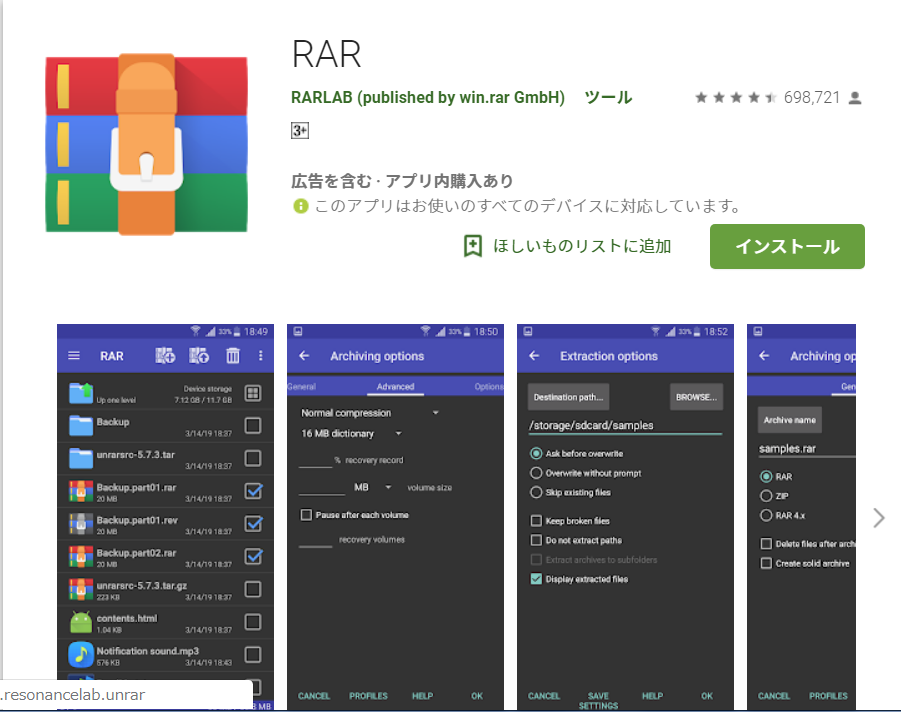Viewport: 901px width, 712px height.
Task: Click PROFILES in the second screenshot
Action: [368, 696]
